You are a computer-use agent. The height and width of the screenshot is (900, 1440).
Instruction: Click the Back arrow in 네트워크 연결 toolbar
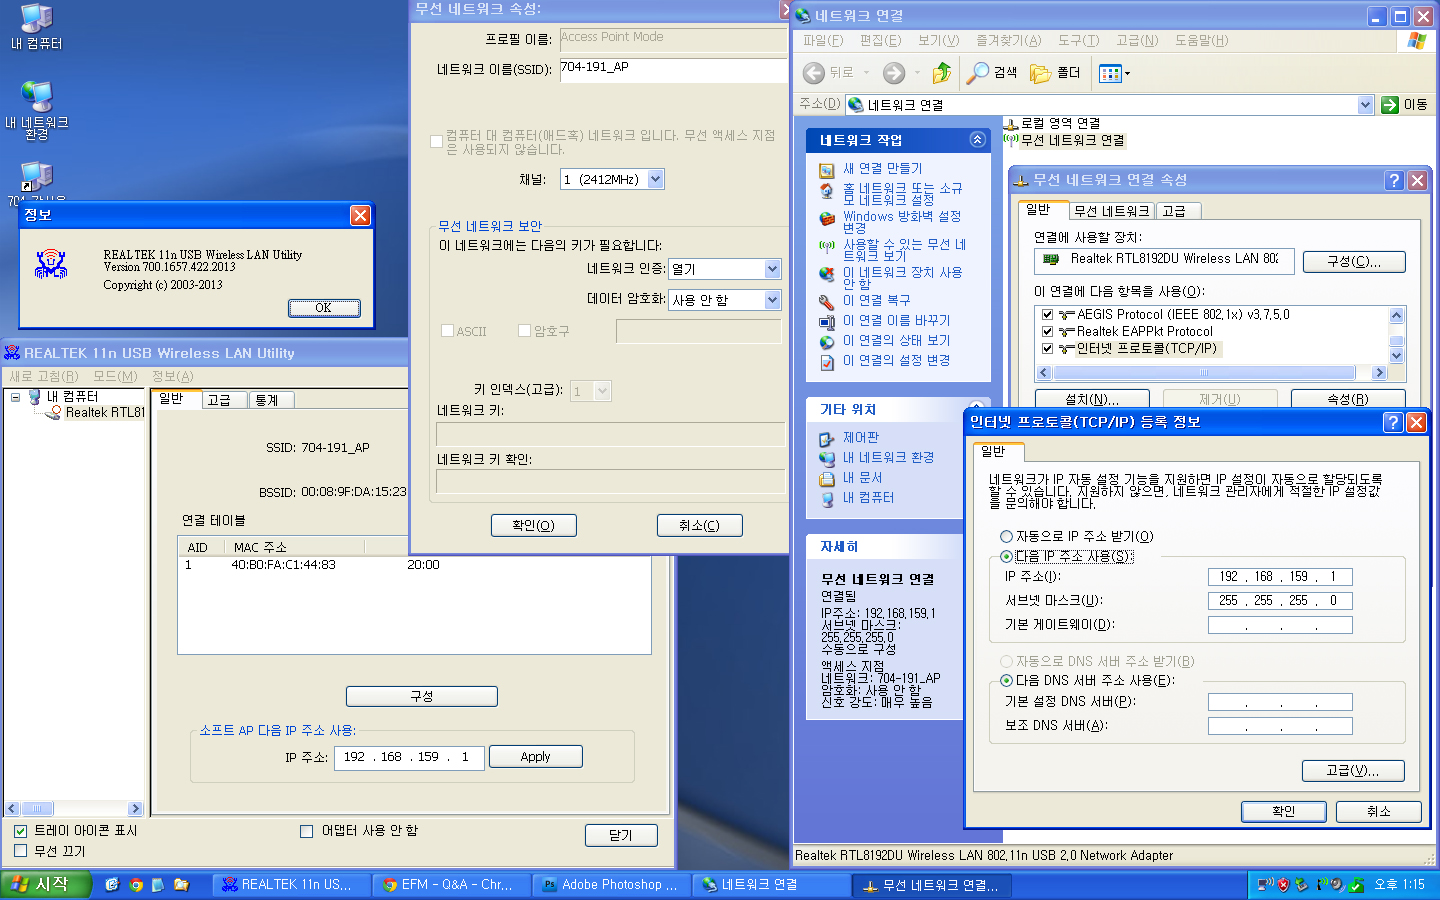pos(814,73)
